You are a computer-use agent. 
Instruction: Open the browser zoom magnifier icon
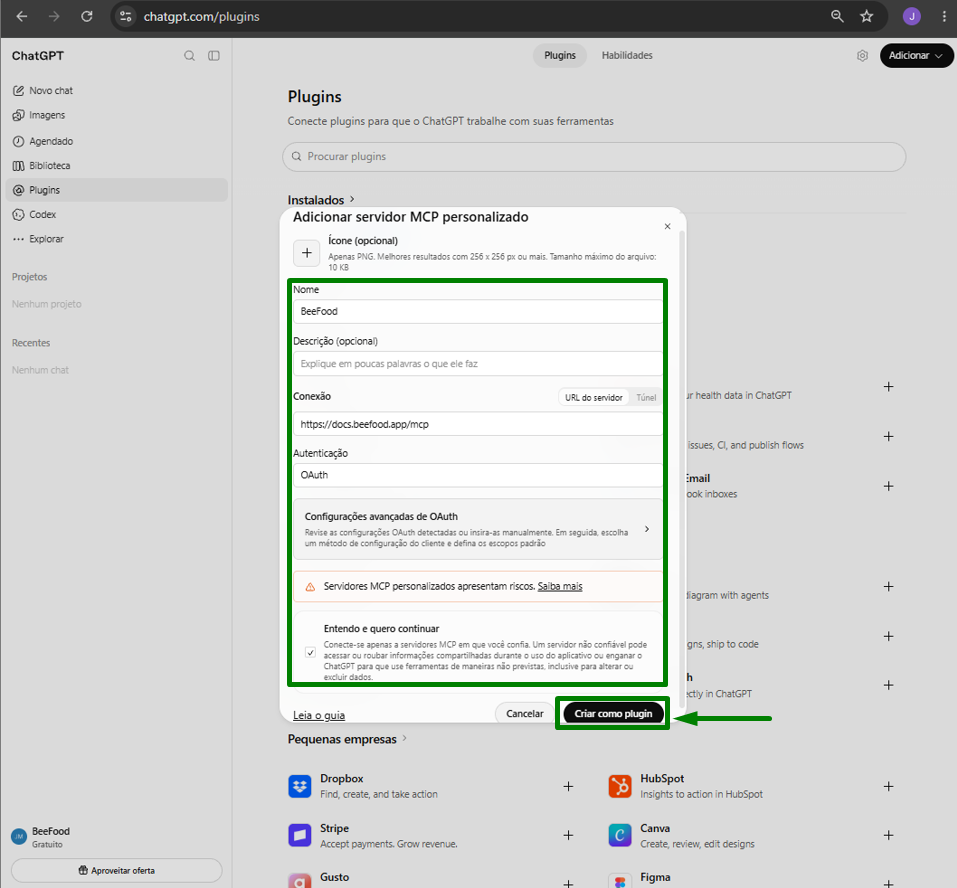tap(837, 16)
